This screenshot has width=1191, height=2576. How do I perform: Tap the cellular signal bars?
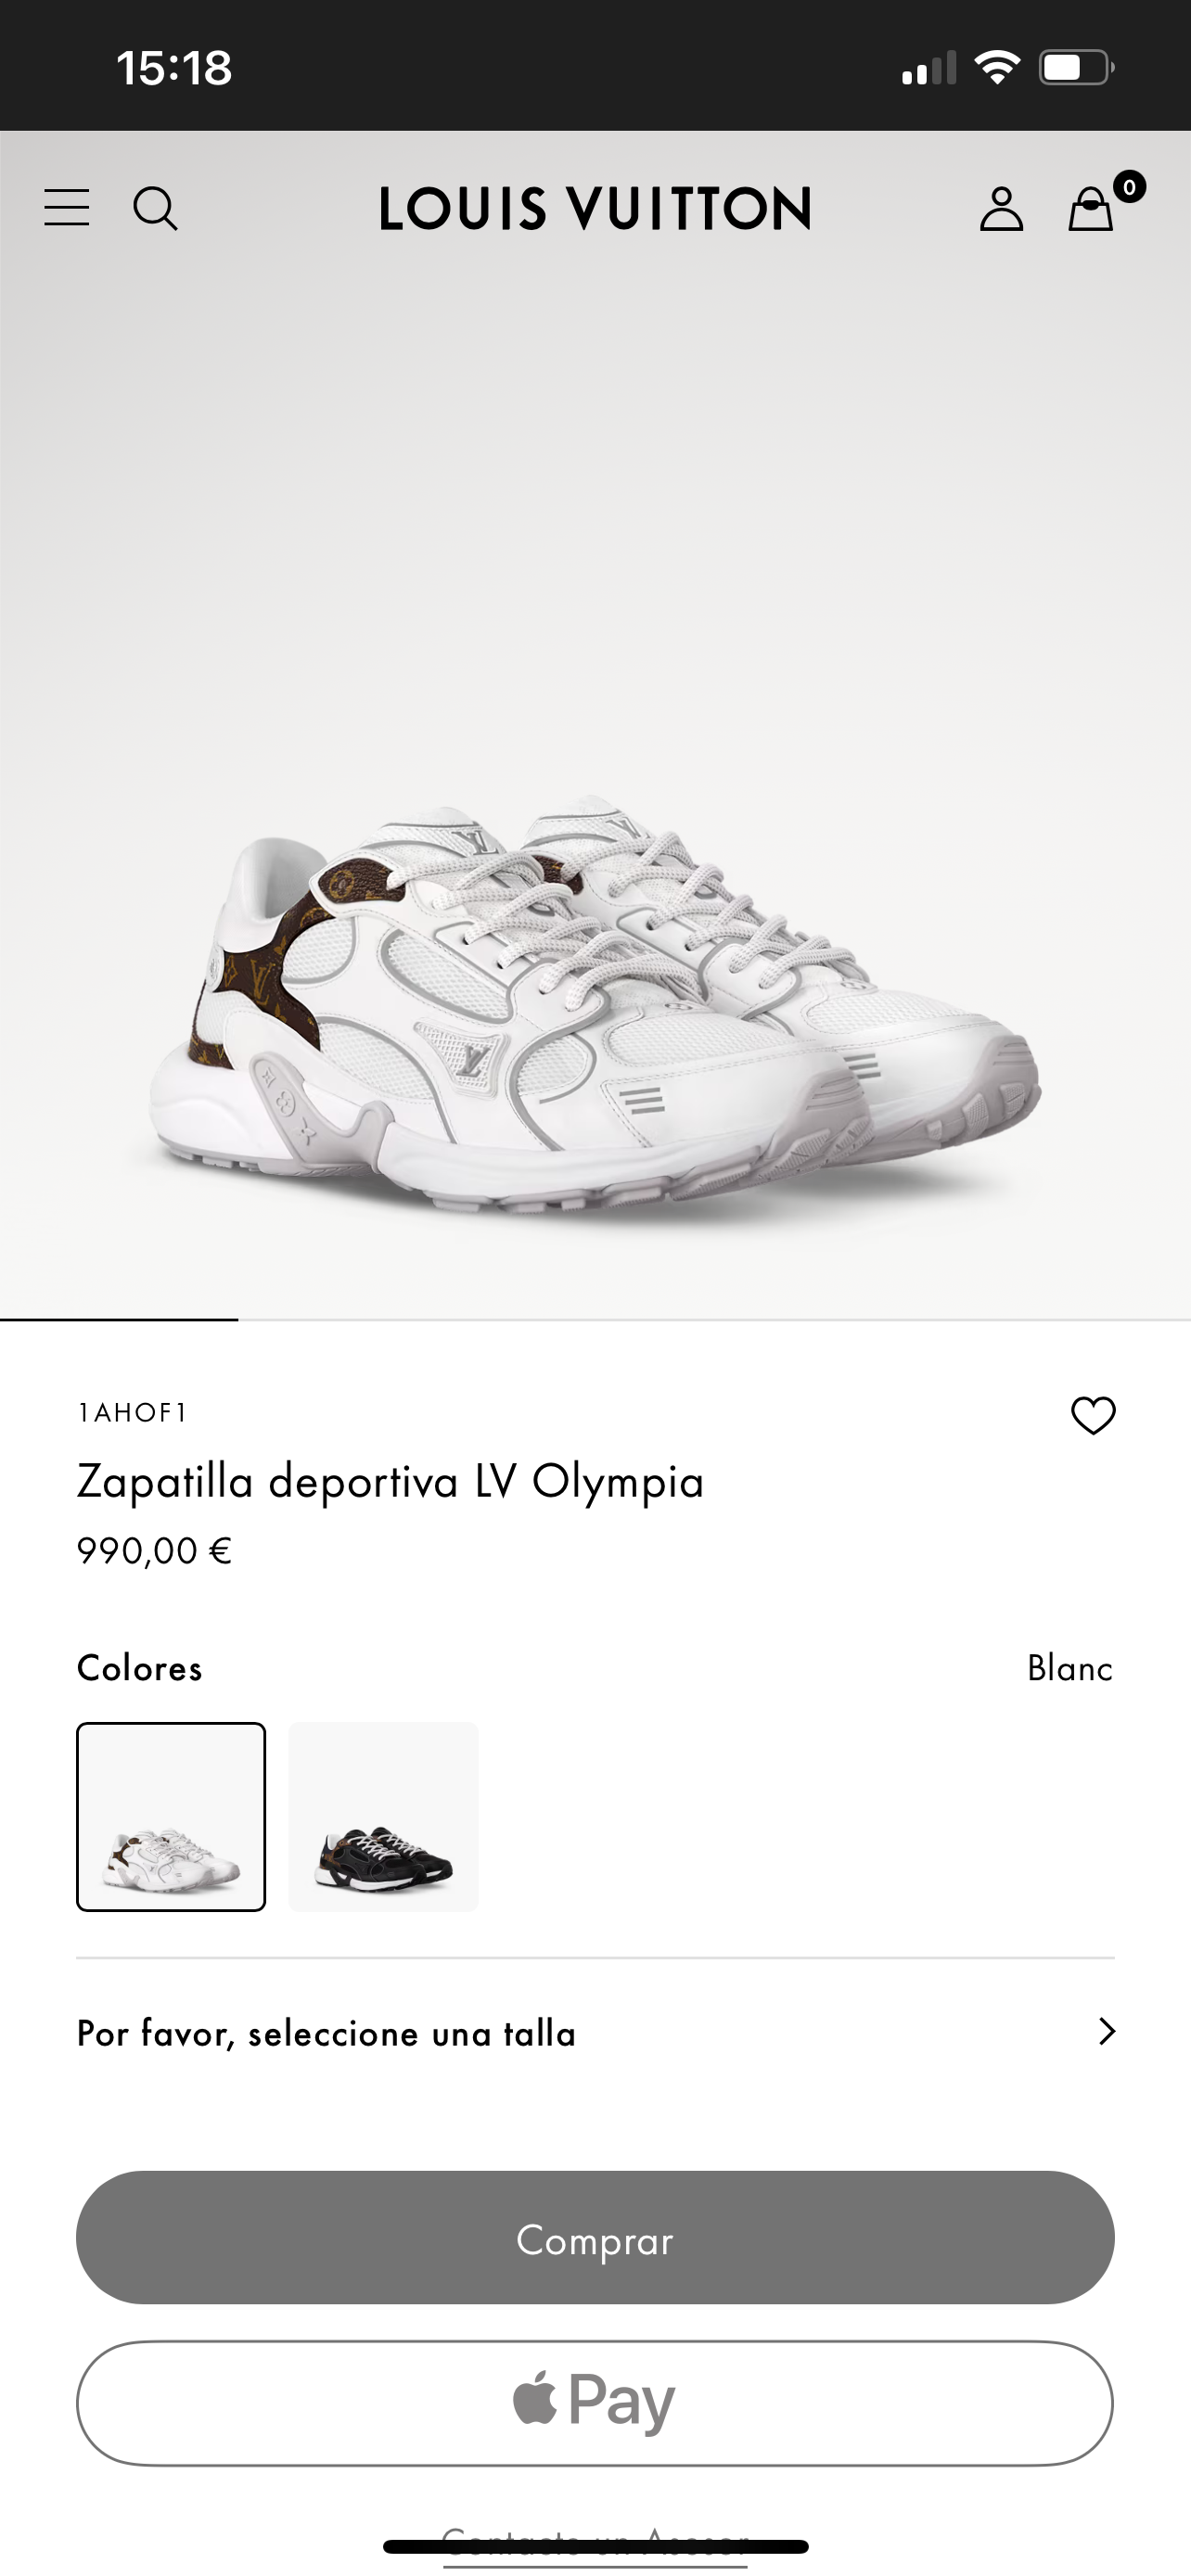point(928,69)
